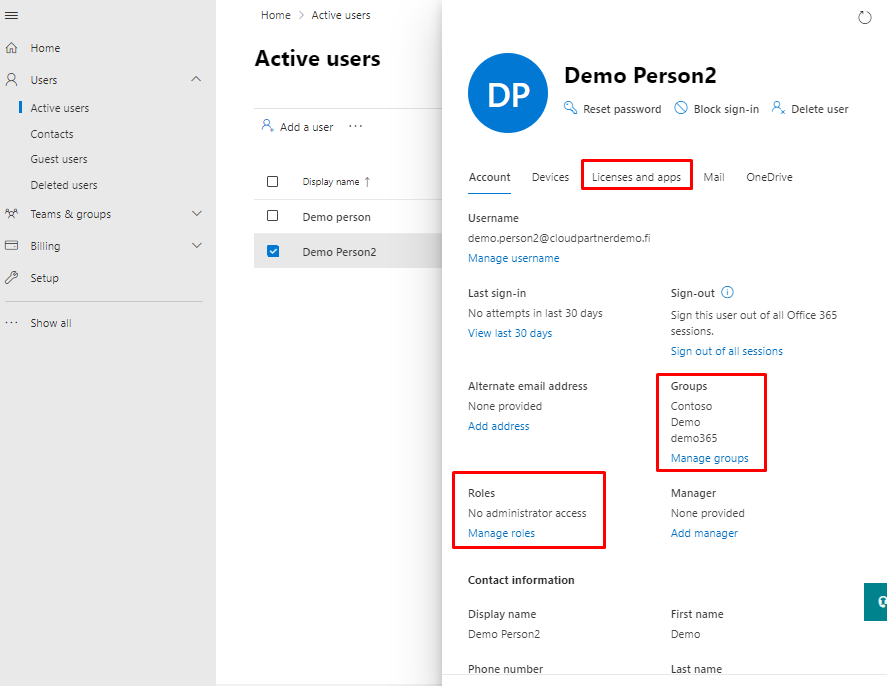Screen dimensions: 887x686
Task: Click the Home icon in sidebar
Action: [x=12, y=48]
